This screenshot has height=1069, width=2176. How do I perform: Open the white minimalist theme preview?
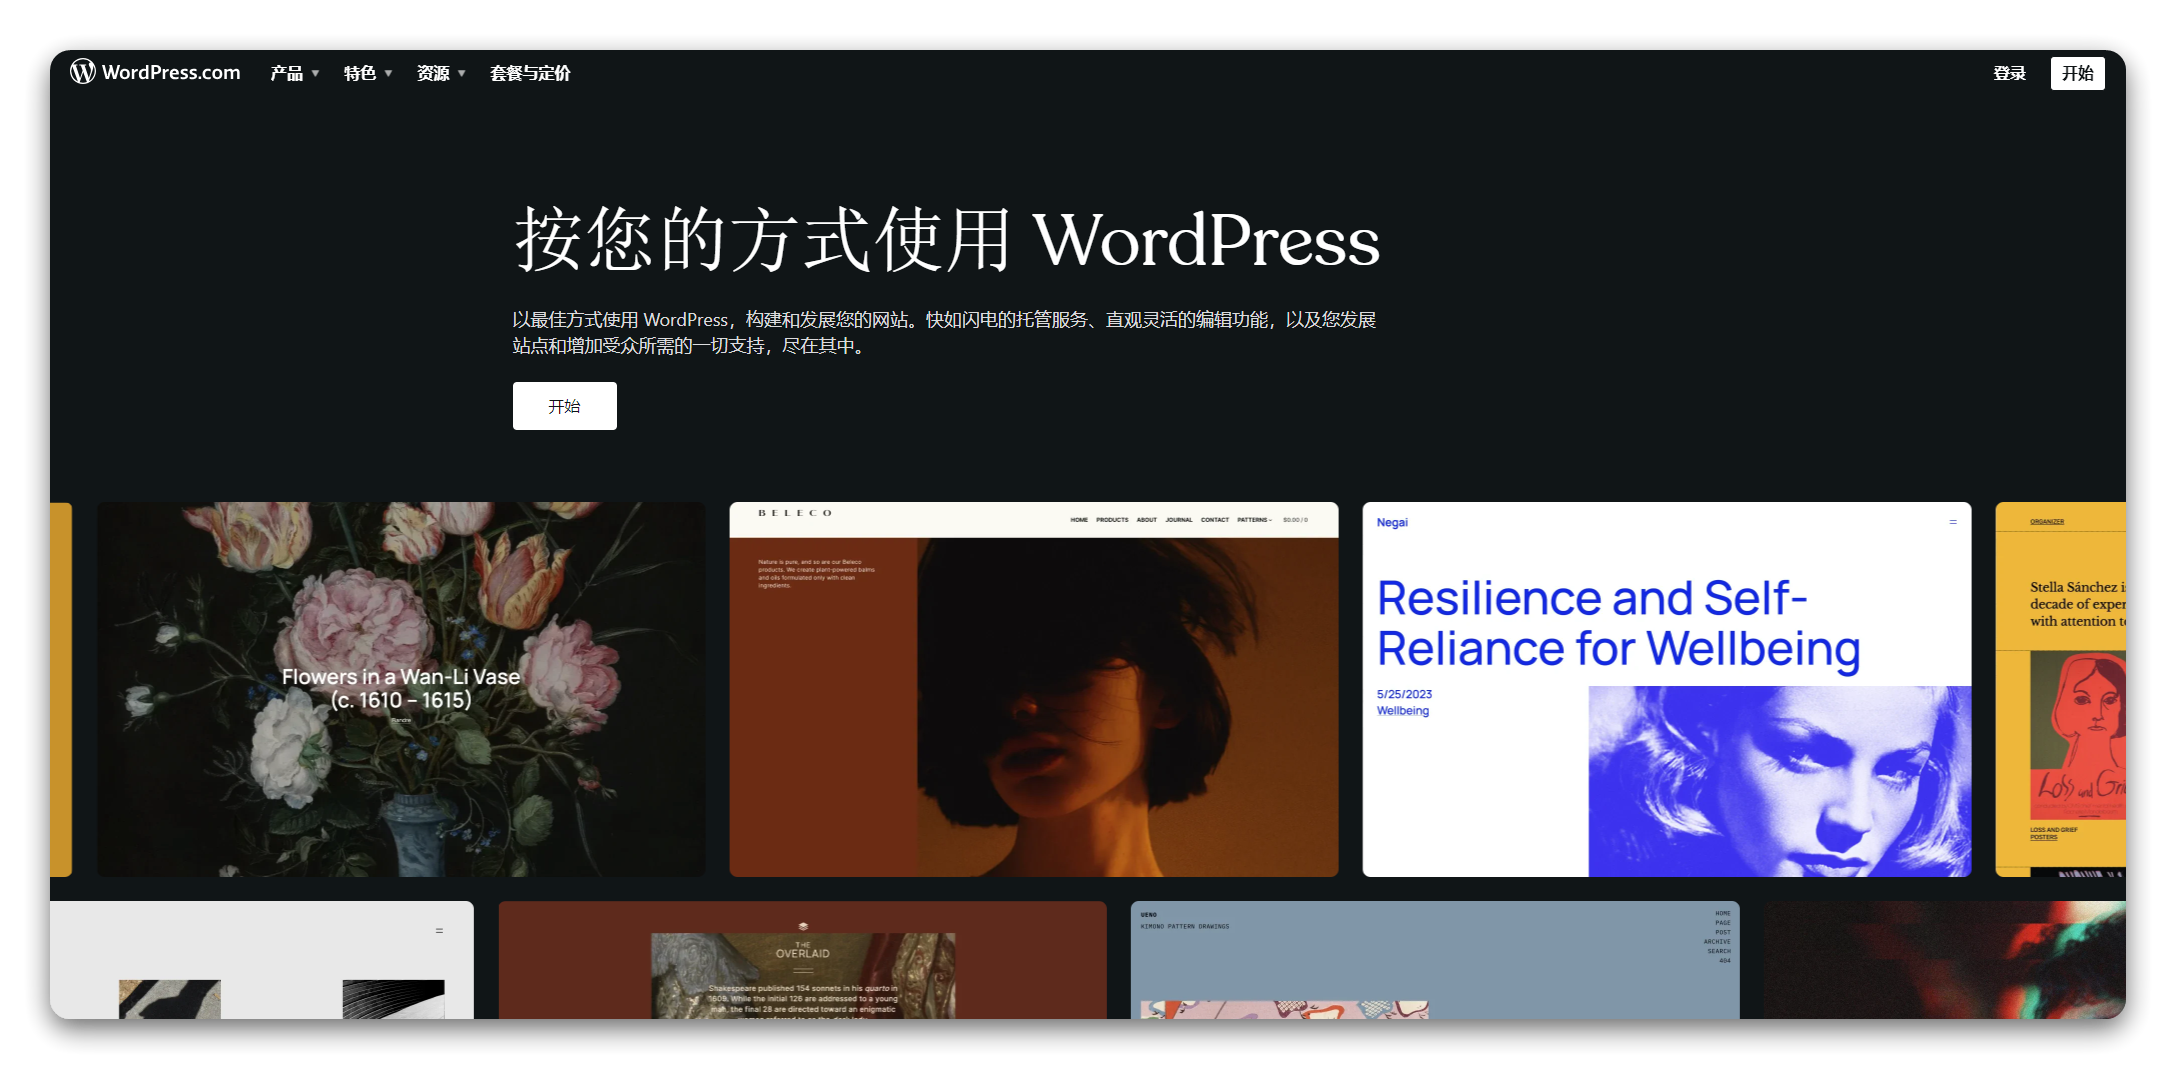(262, 960)
